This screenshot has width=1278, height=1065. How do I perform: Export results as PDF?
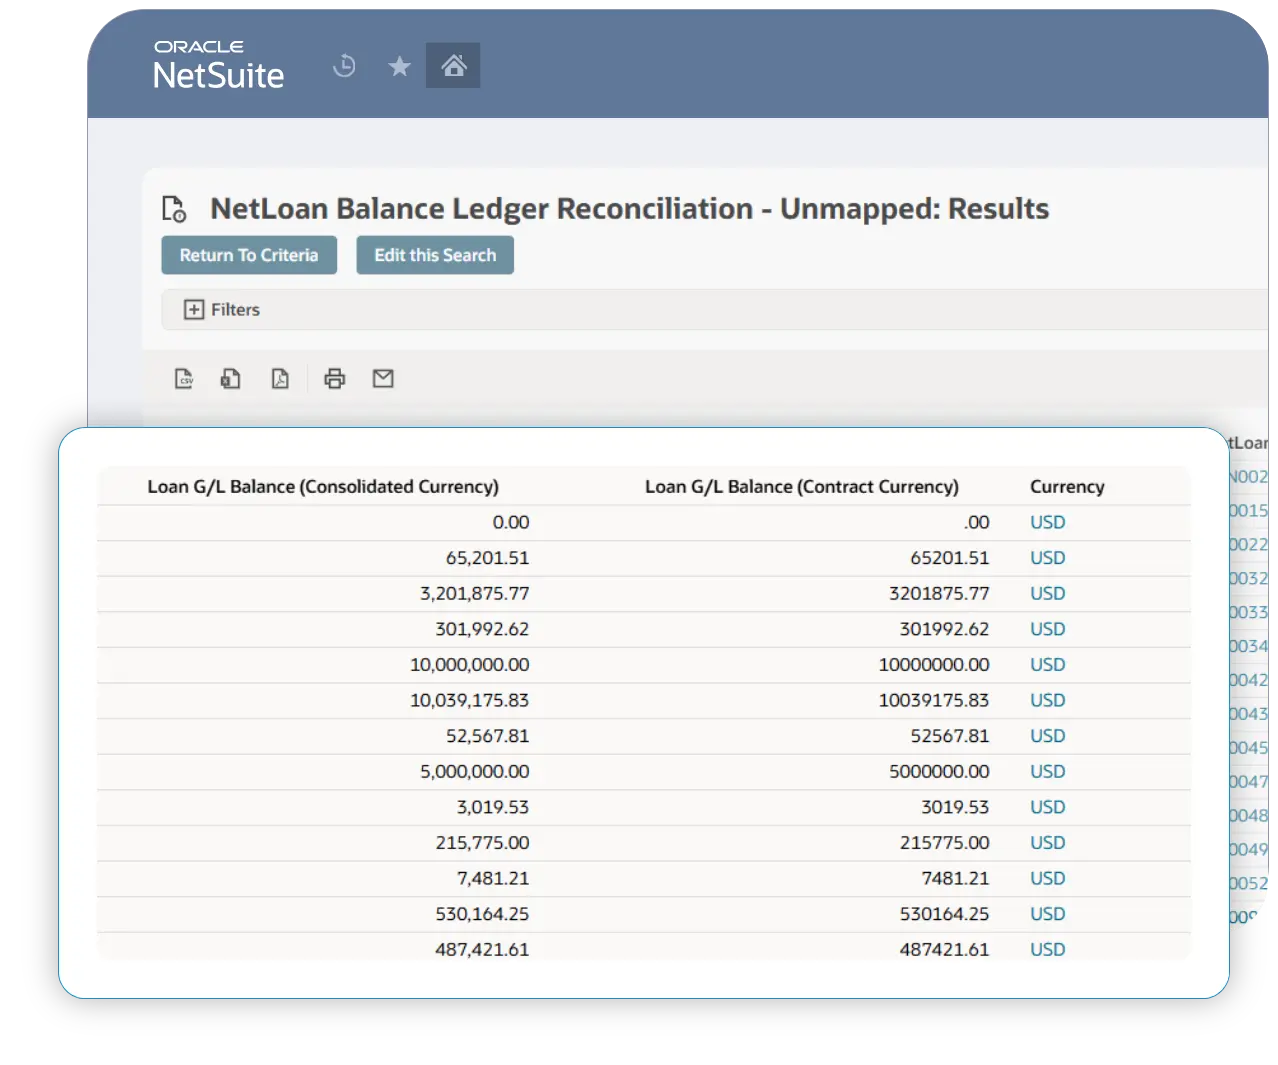[x=280, y=378]
